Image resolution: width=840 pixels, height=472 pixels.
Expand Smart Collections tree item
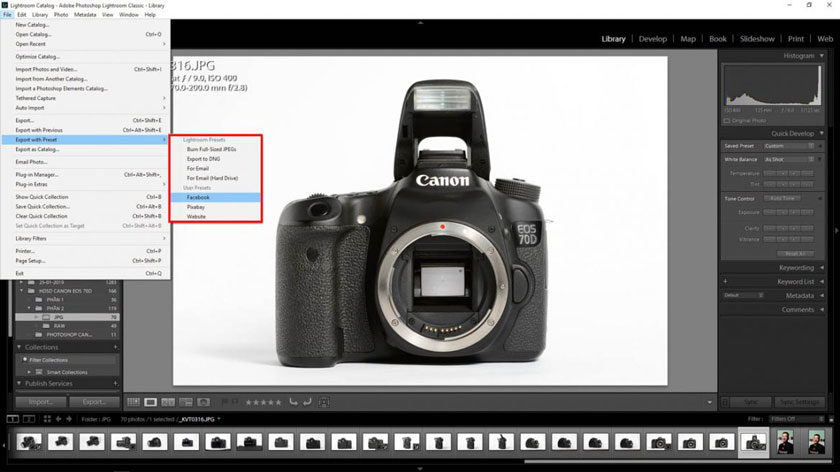(29, 372)
